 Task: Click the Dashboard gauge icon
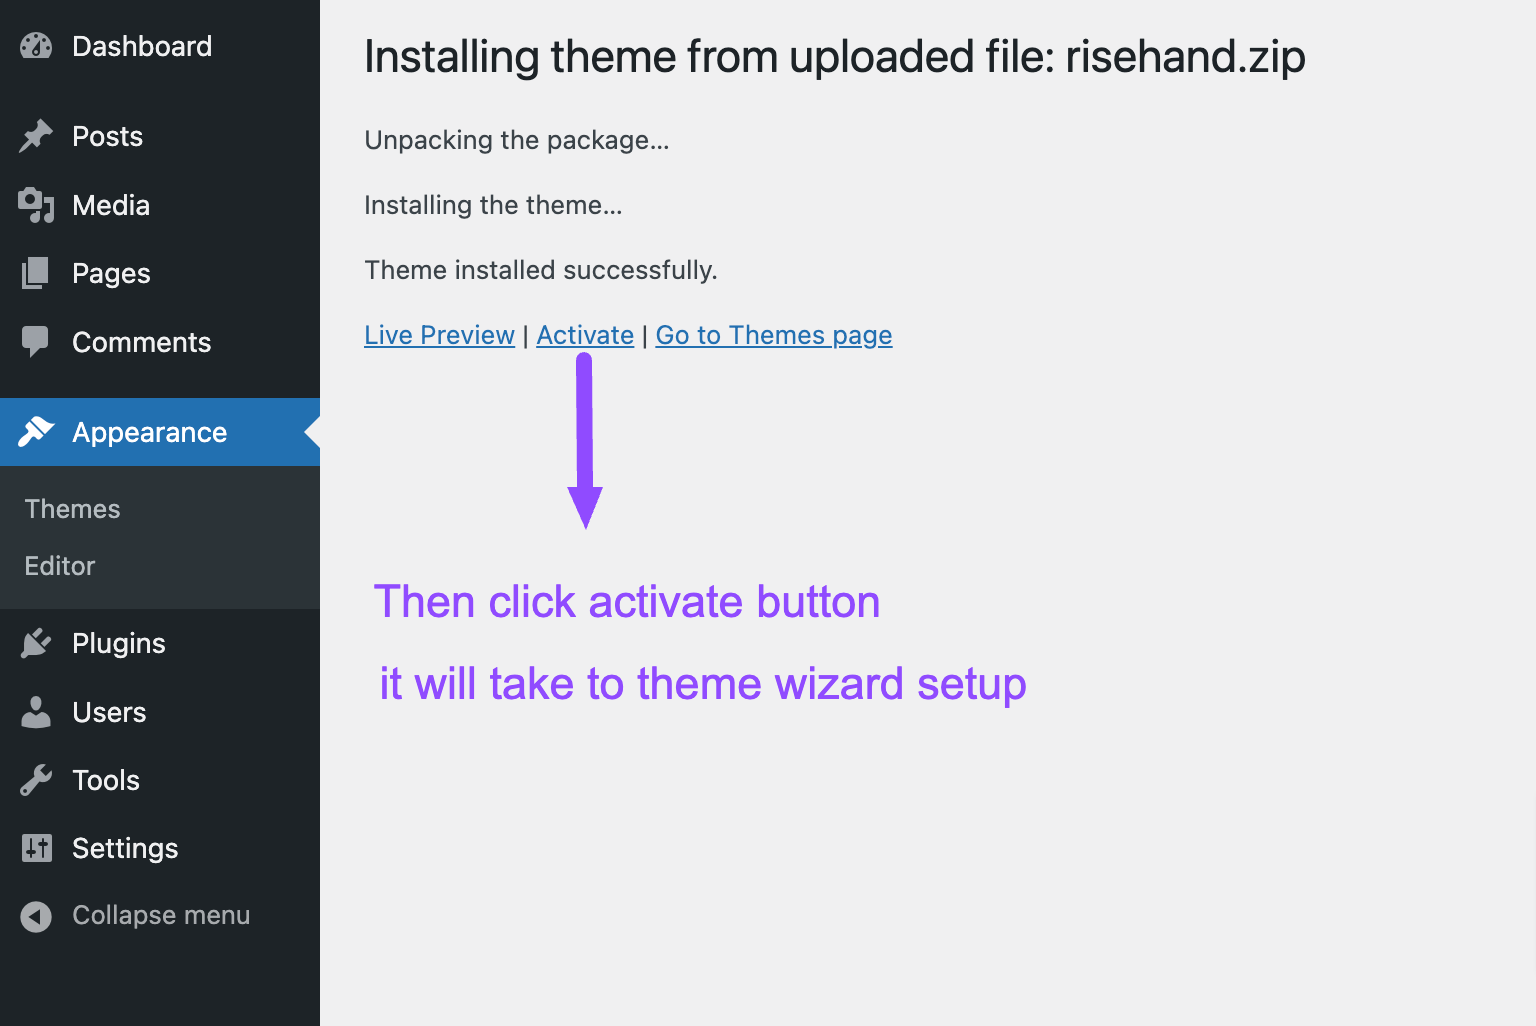pyautogui.click(x=36, y=46)
